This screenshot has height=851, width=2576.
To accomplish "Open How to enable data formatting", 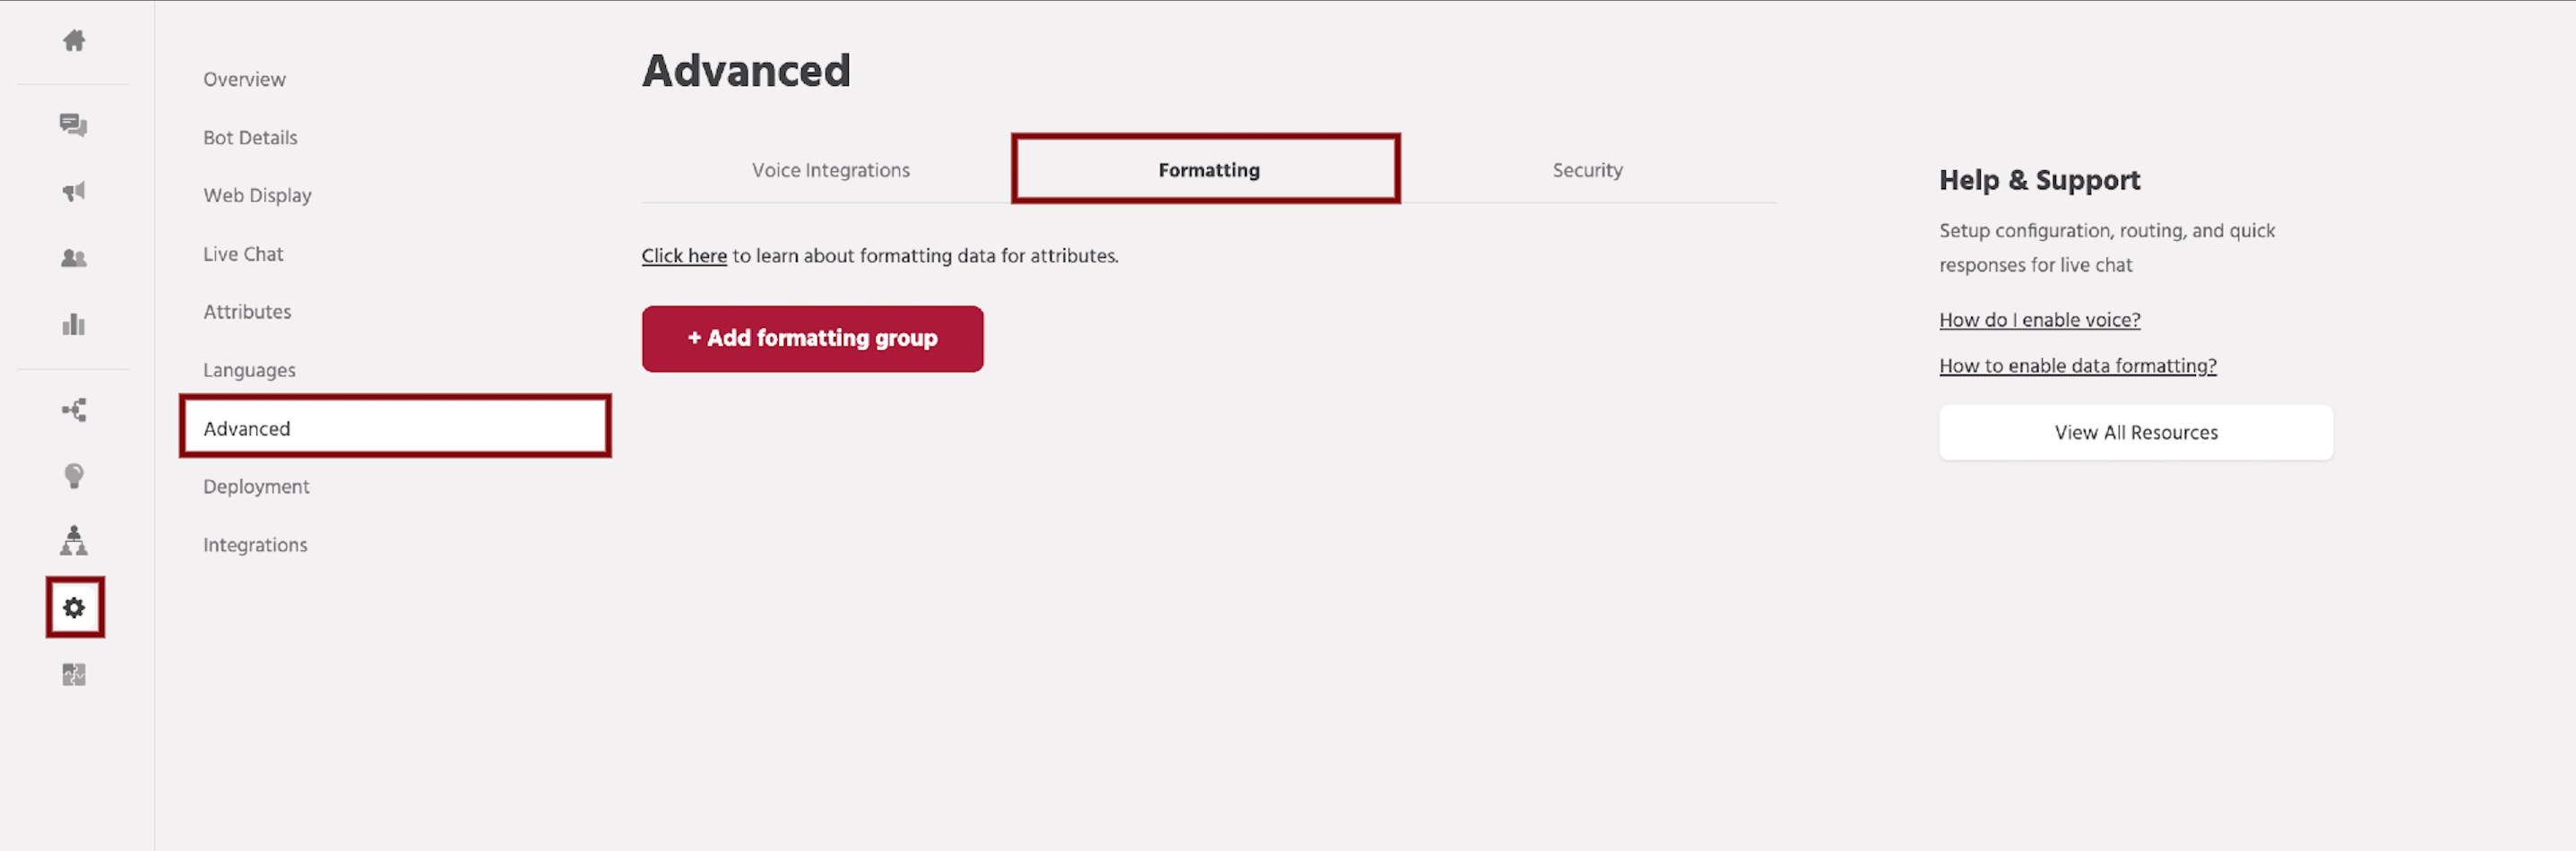I will point(2078,365).
